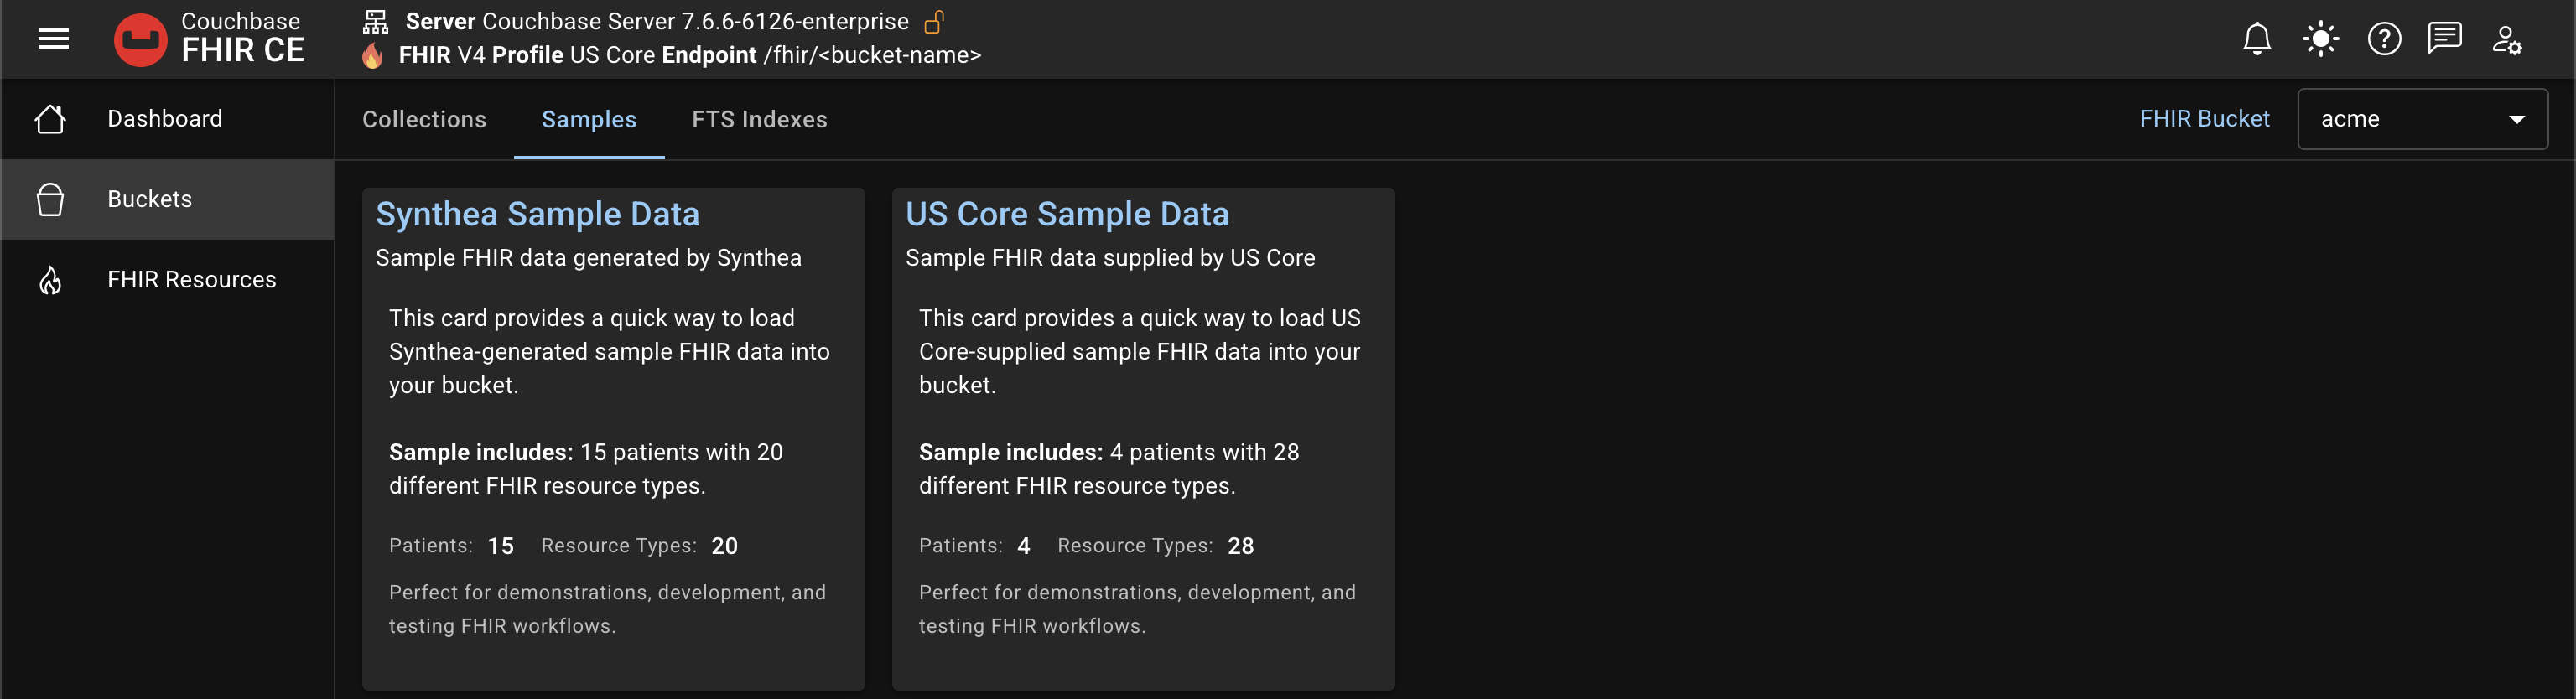Screen dimensions: 2576x699
Task: Switch to the FTS Indexes tab
Action: click(759, 119)
